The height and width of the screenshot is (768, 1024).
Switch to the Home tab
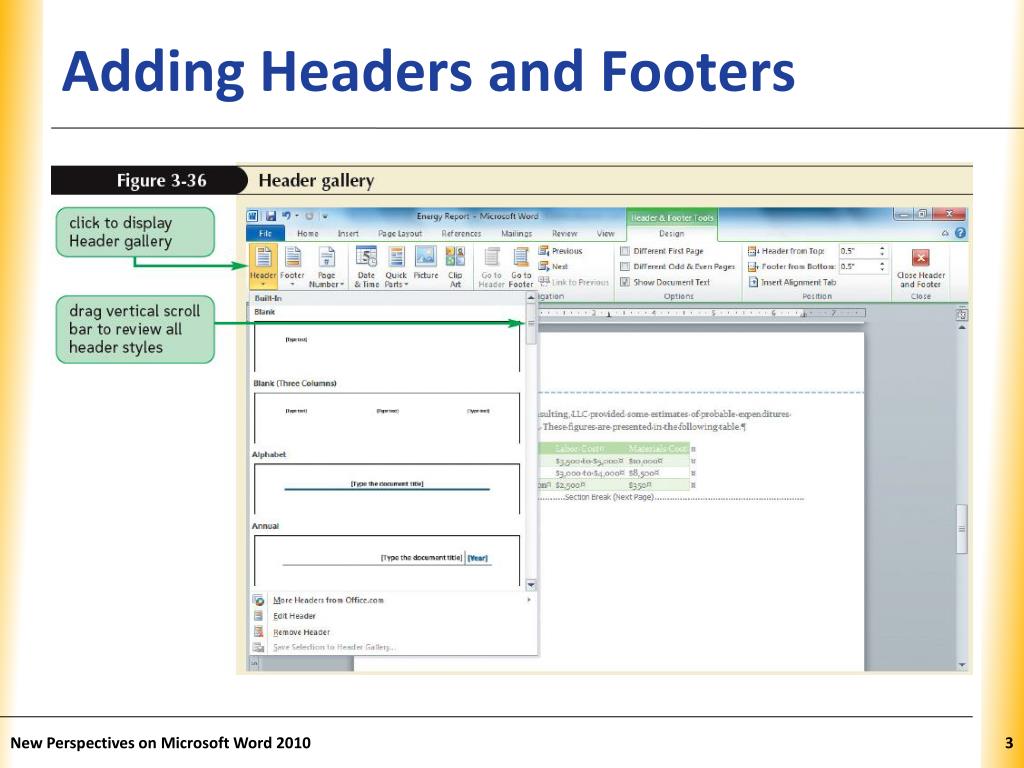click(x=308, y=233)
